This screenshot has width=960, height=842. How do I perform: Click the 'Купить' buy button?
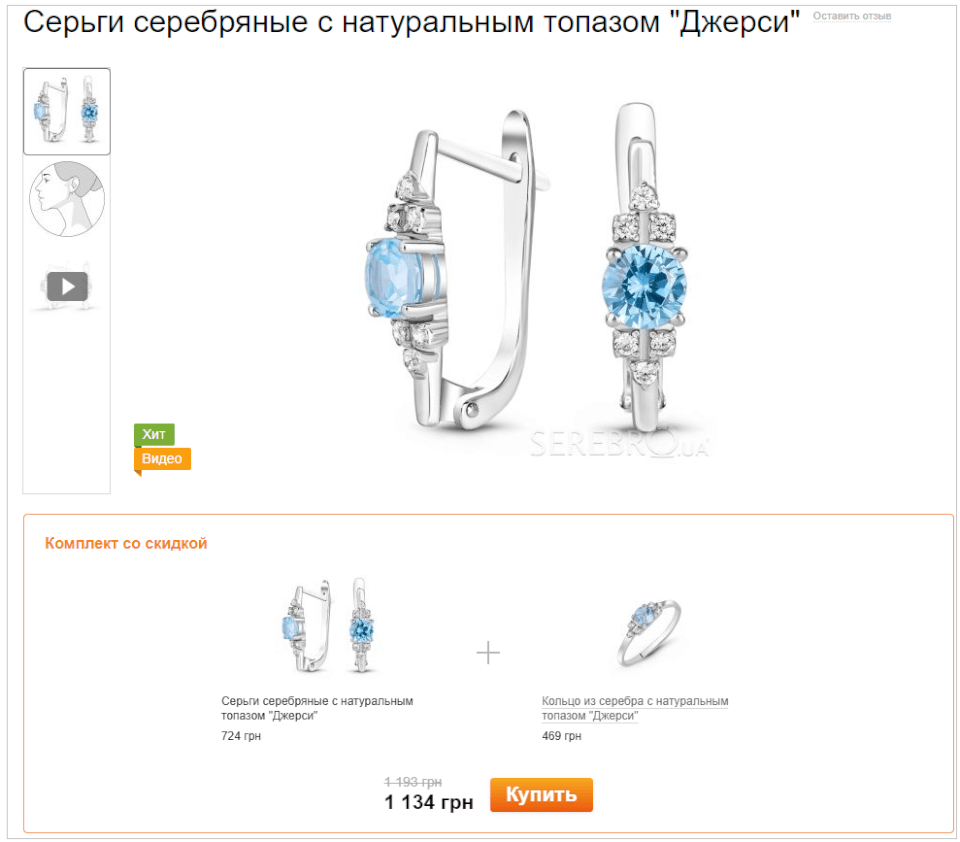(541, 795)
